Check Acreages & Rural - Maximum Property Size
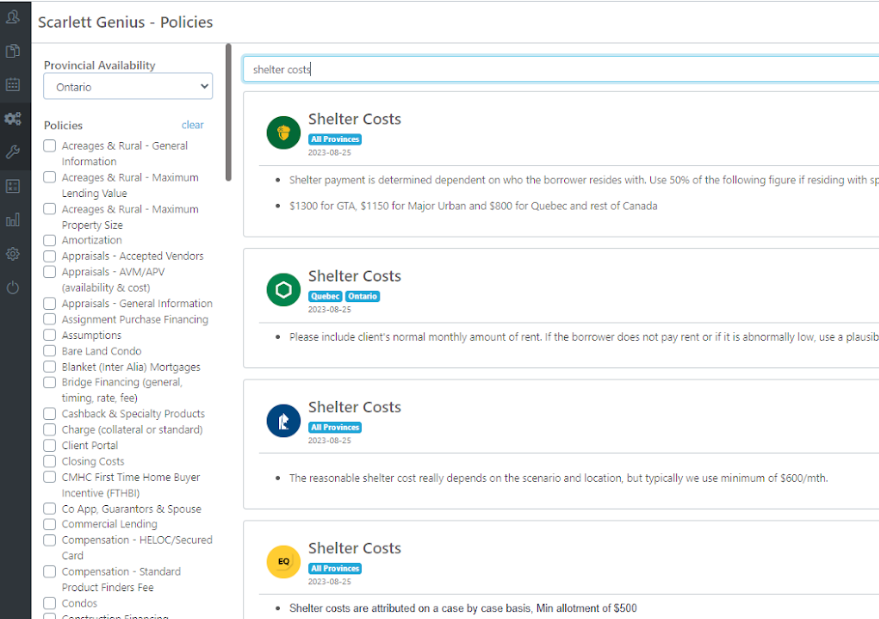Viewport: 879px width, 619px height. tap(50, 209)
